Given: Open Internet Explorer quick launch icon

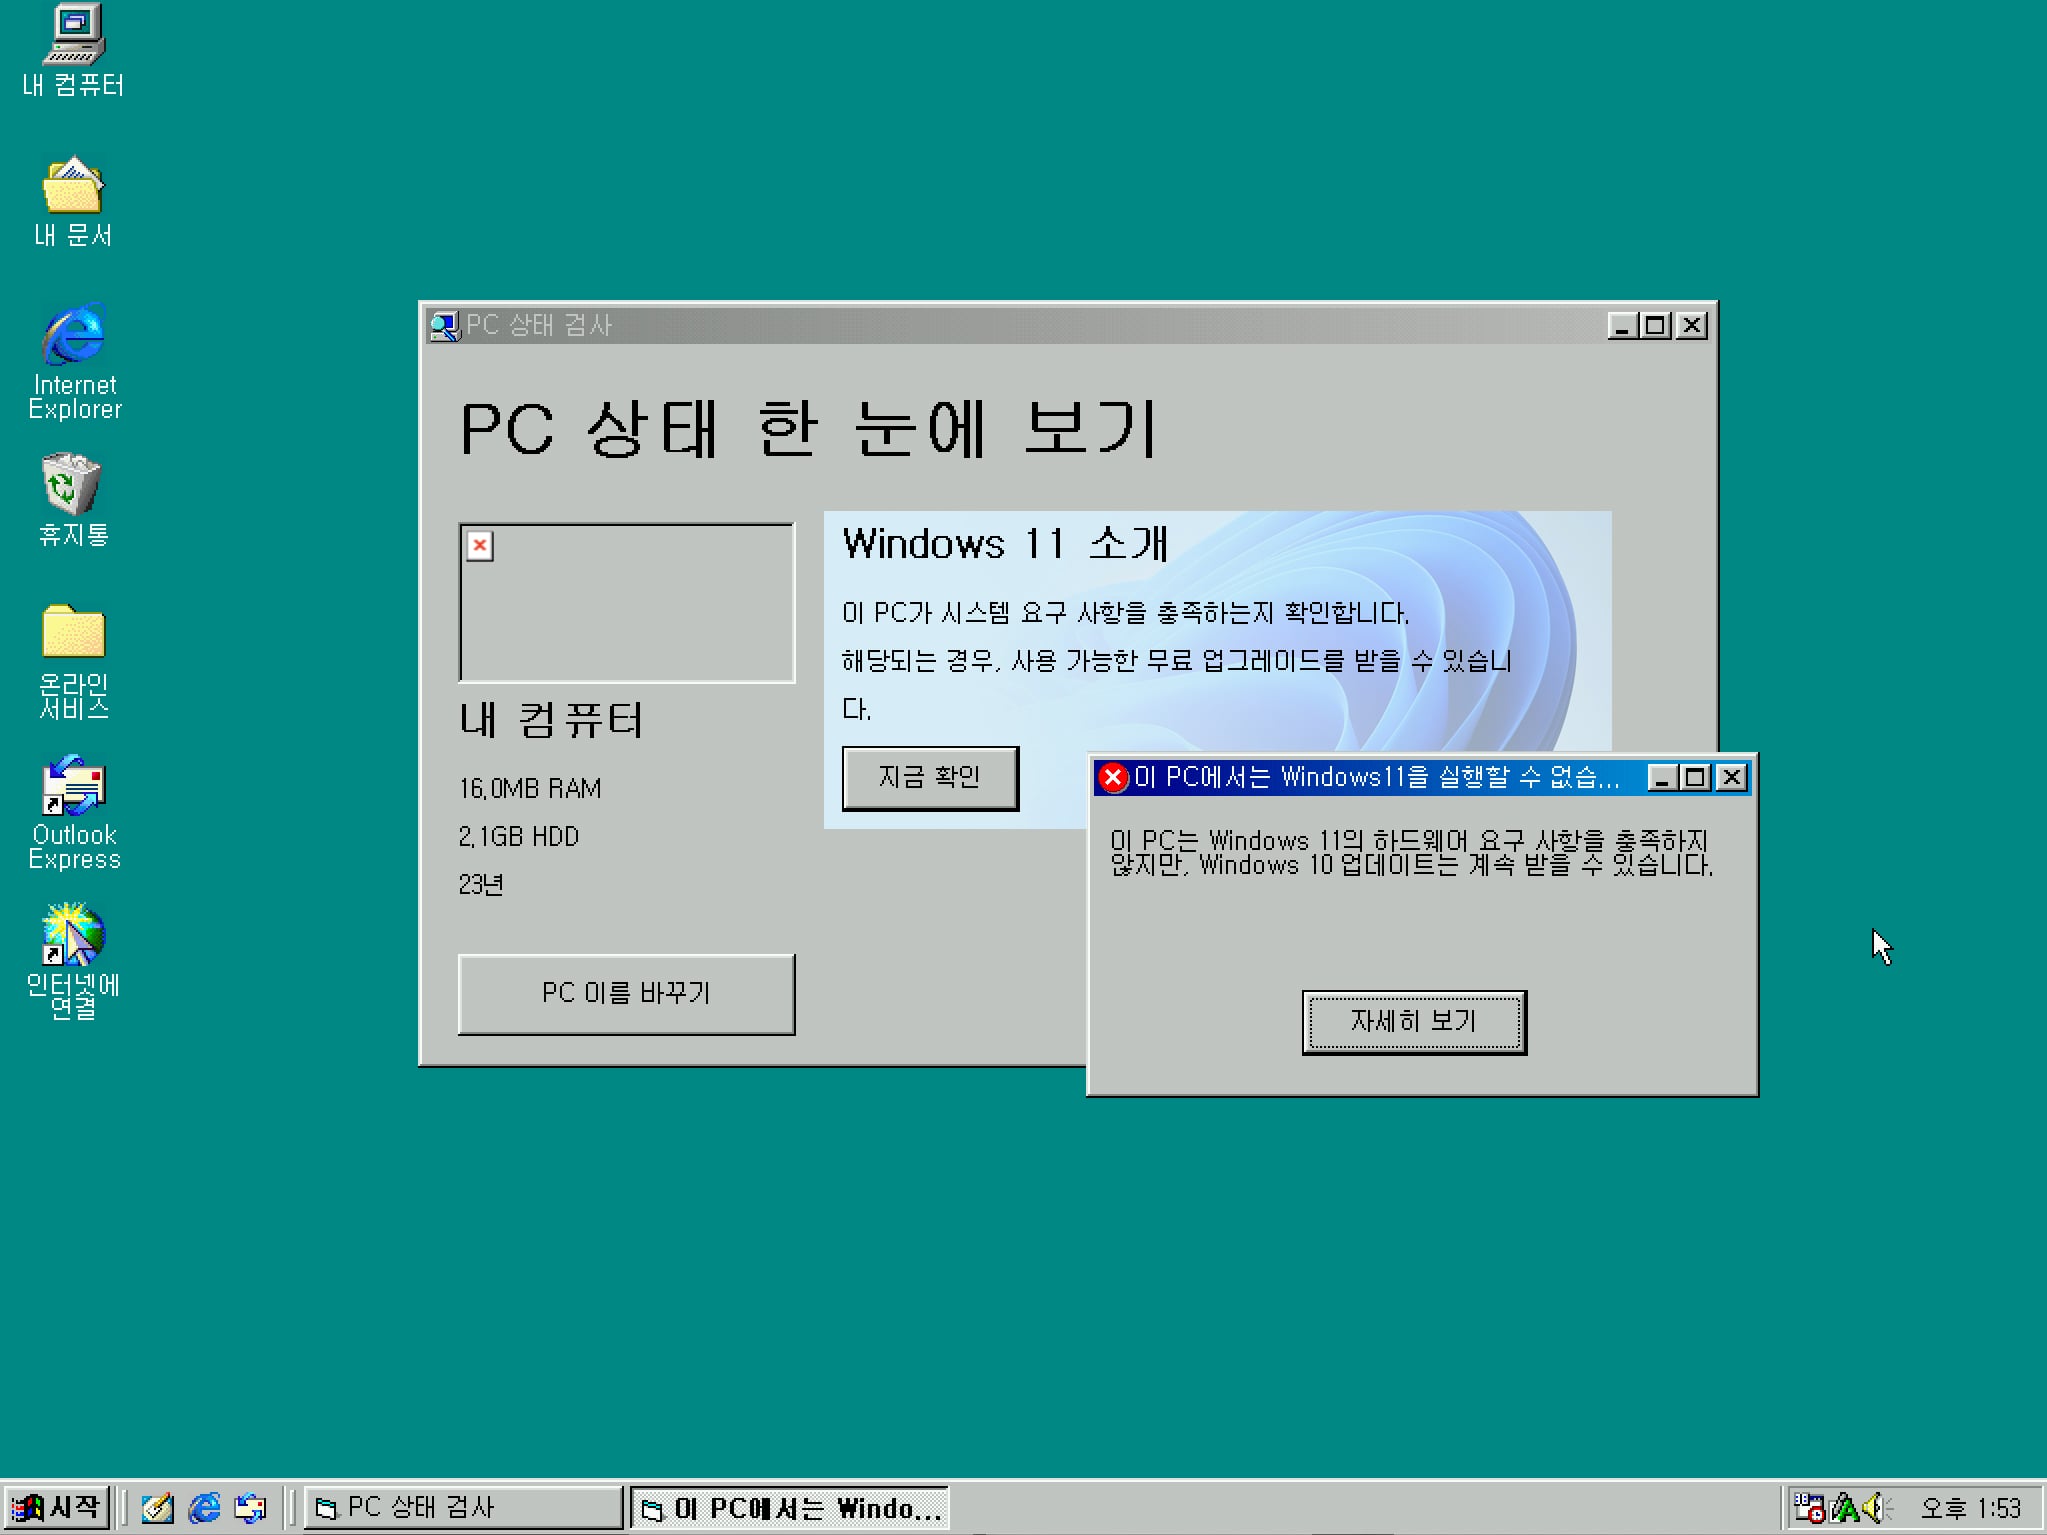Looking at the screenshot, I should coord(204,1507).
